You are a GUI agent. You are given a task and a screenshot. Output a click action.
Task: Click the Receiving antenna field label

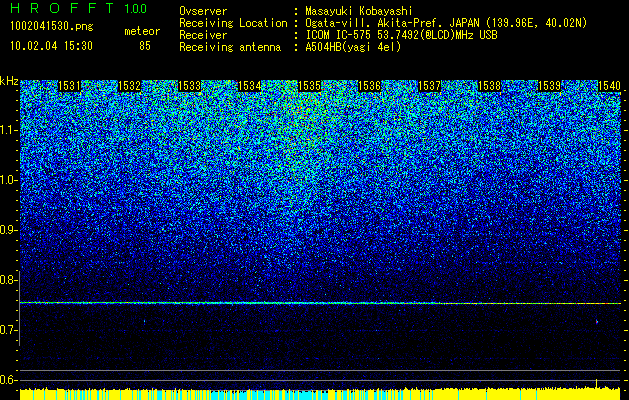point(230,47)
